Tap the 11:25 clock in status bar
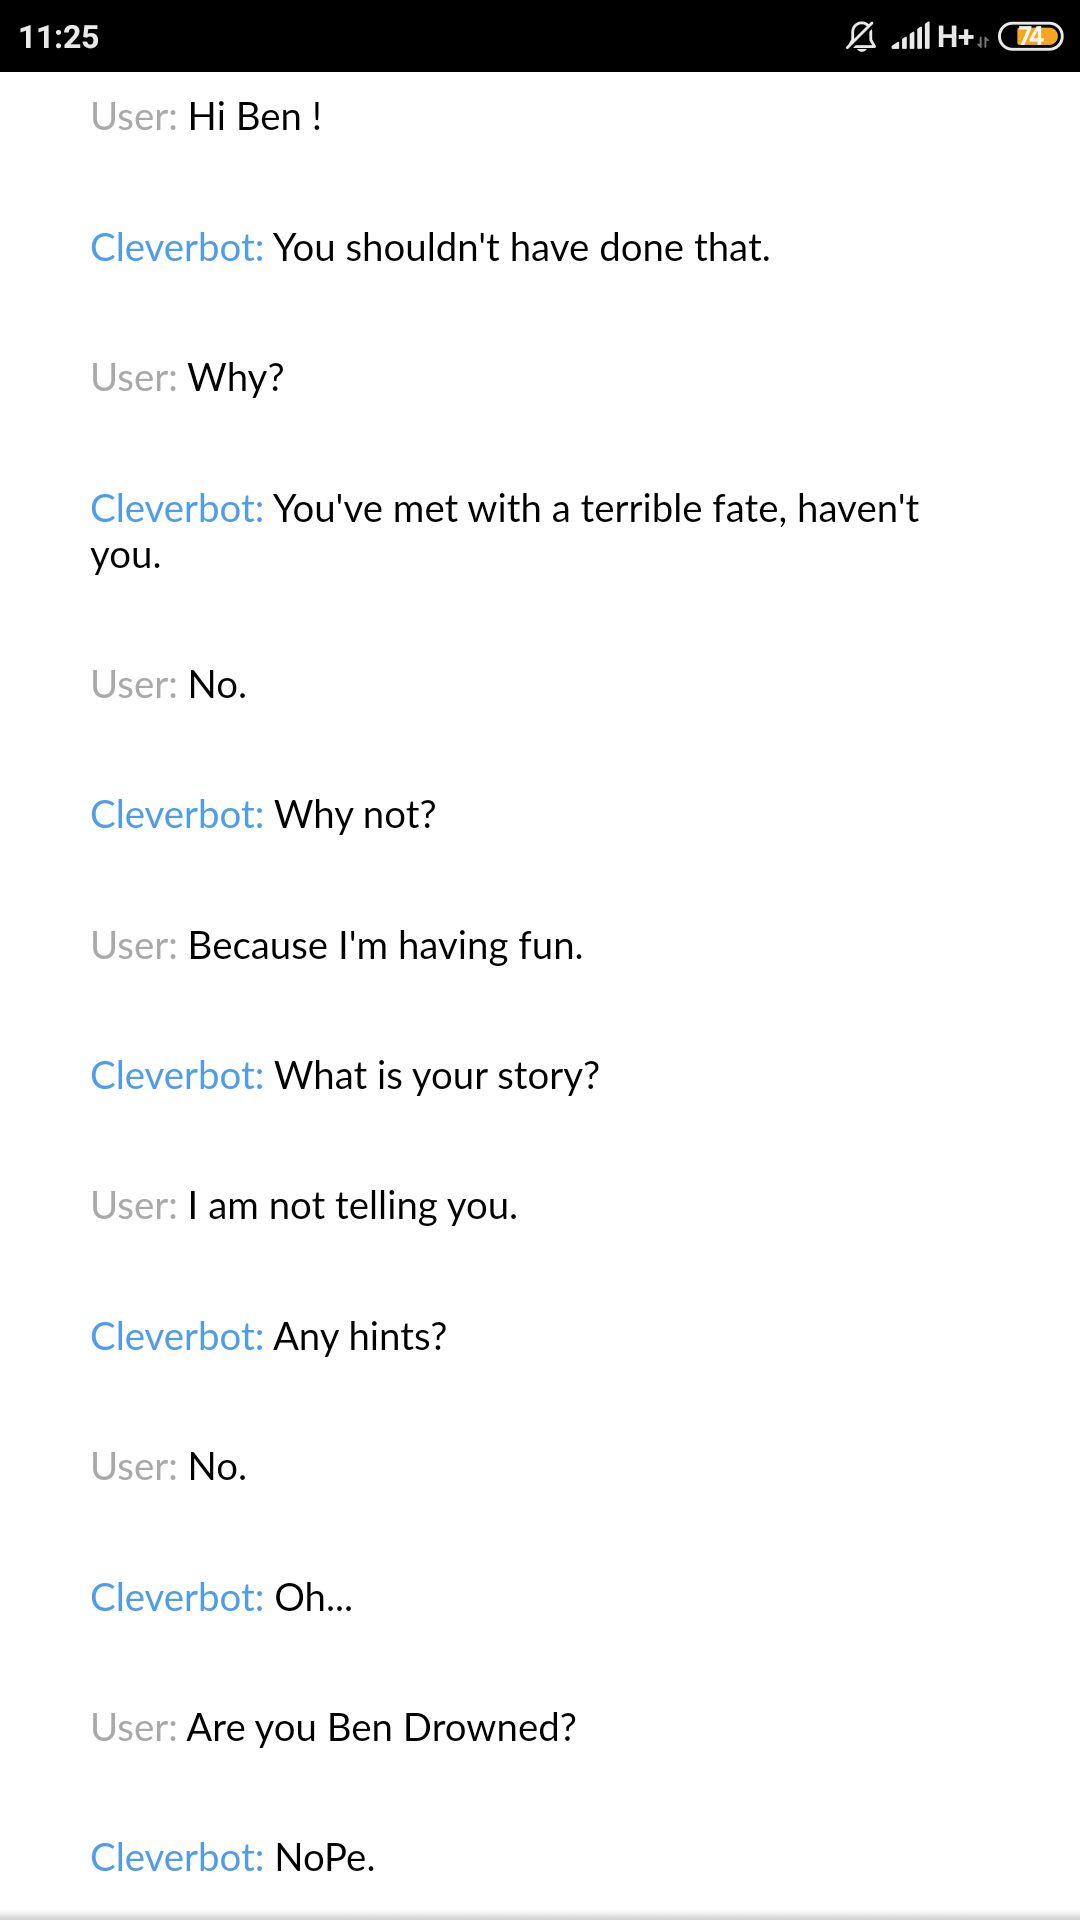This screenshot has height=1920, width=1080. [x=59, y=37]
